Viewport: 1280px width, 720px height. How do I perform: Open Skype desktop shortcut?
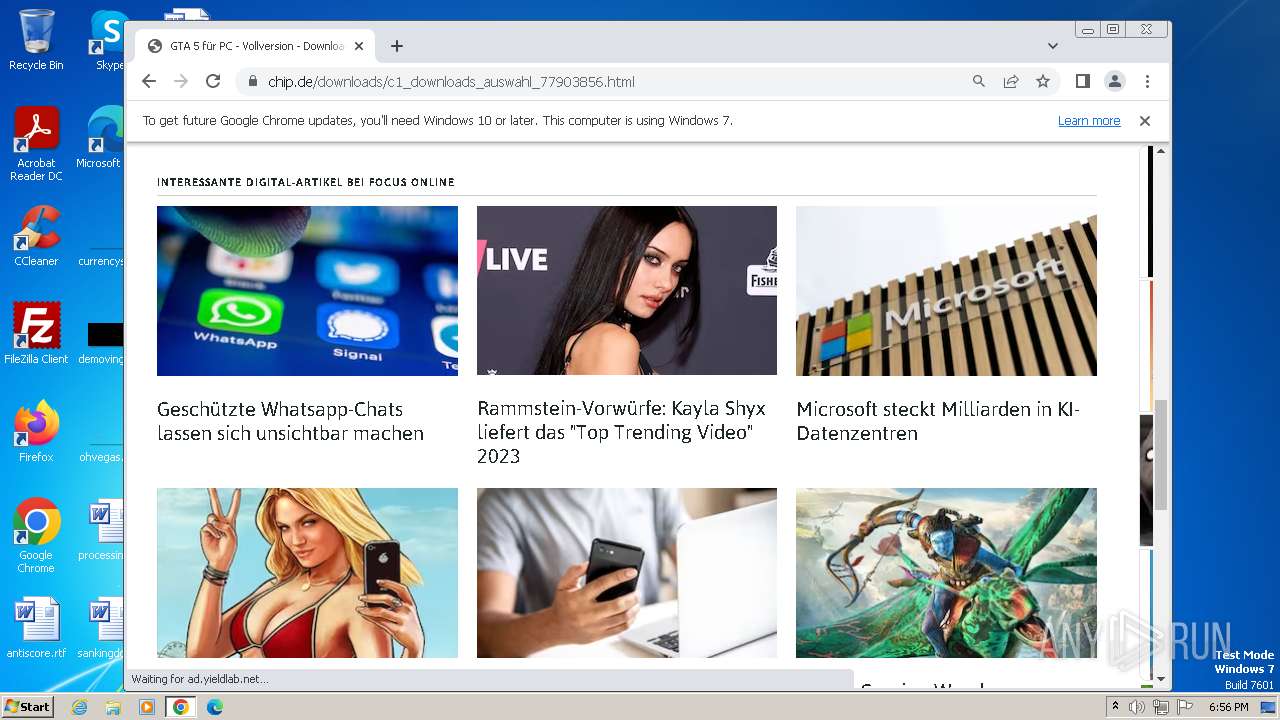click(x=108, y=40)
